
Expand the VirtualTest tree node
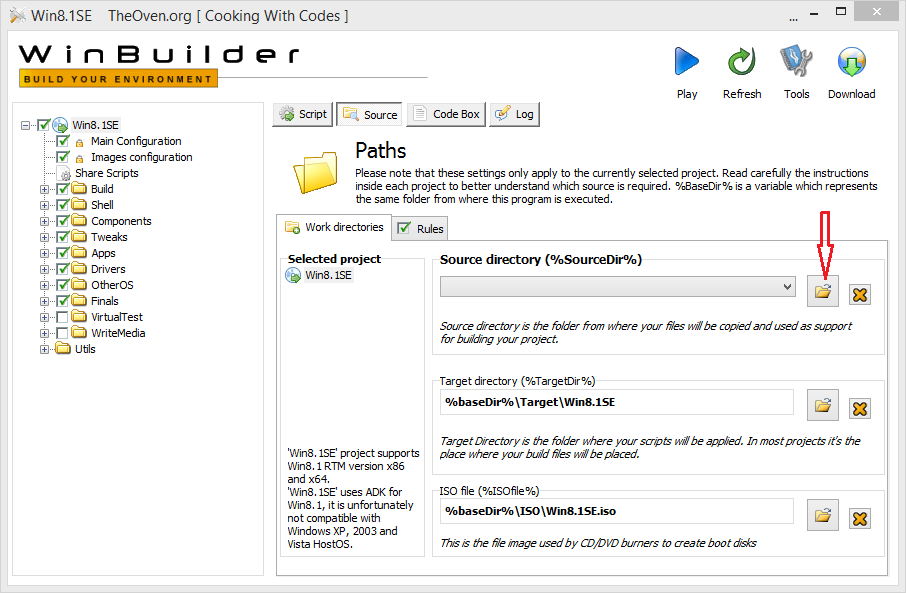pos(44,317)
